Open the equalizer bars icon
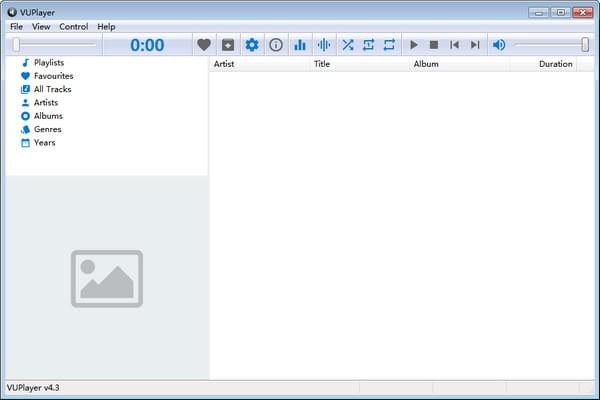Viewport: 600px width, 400px height. (300, 45)
